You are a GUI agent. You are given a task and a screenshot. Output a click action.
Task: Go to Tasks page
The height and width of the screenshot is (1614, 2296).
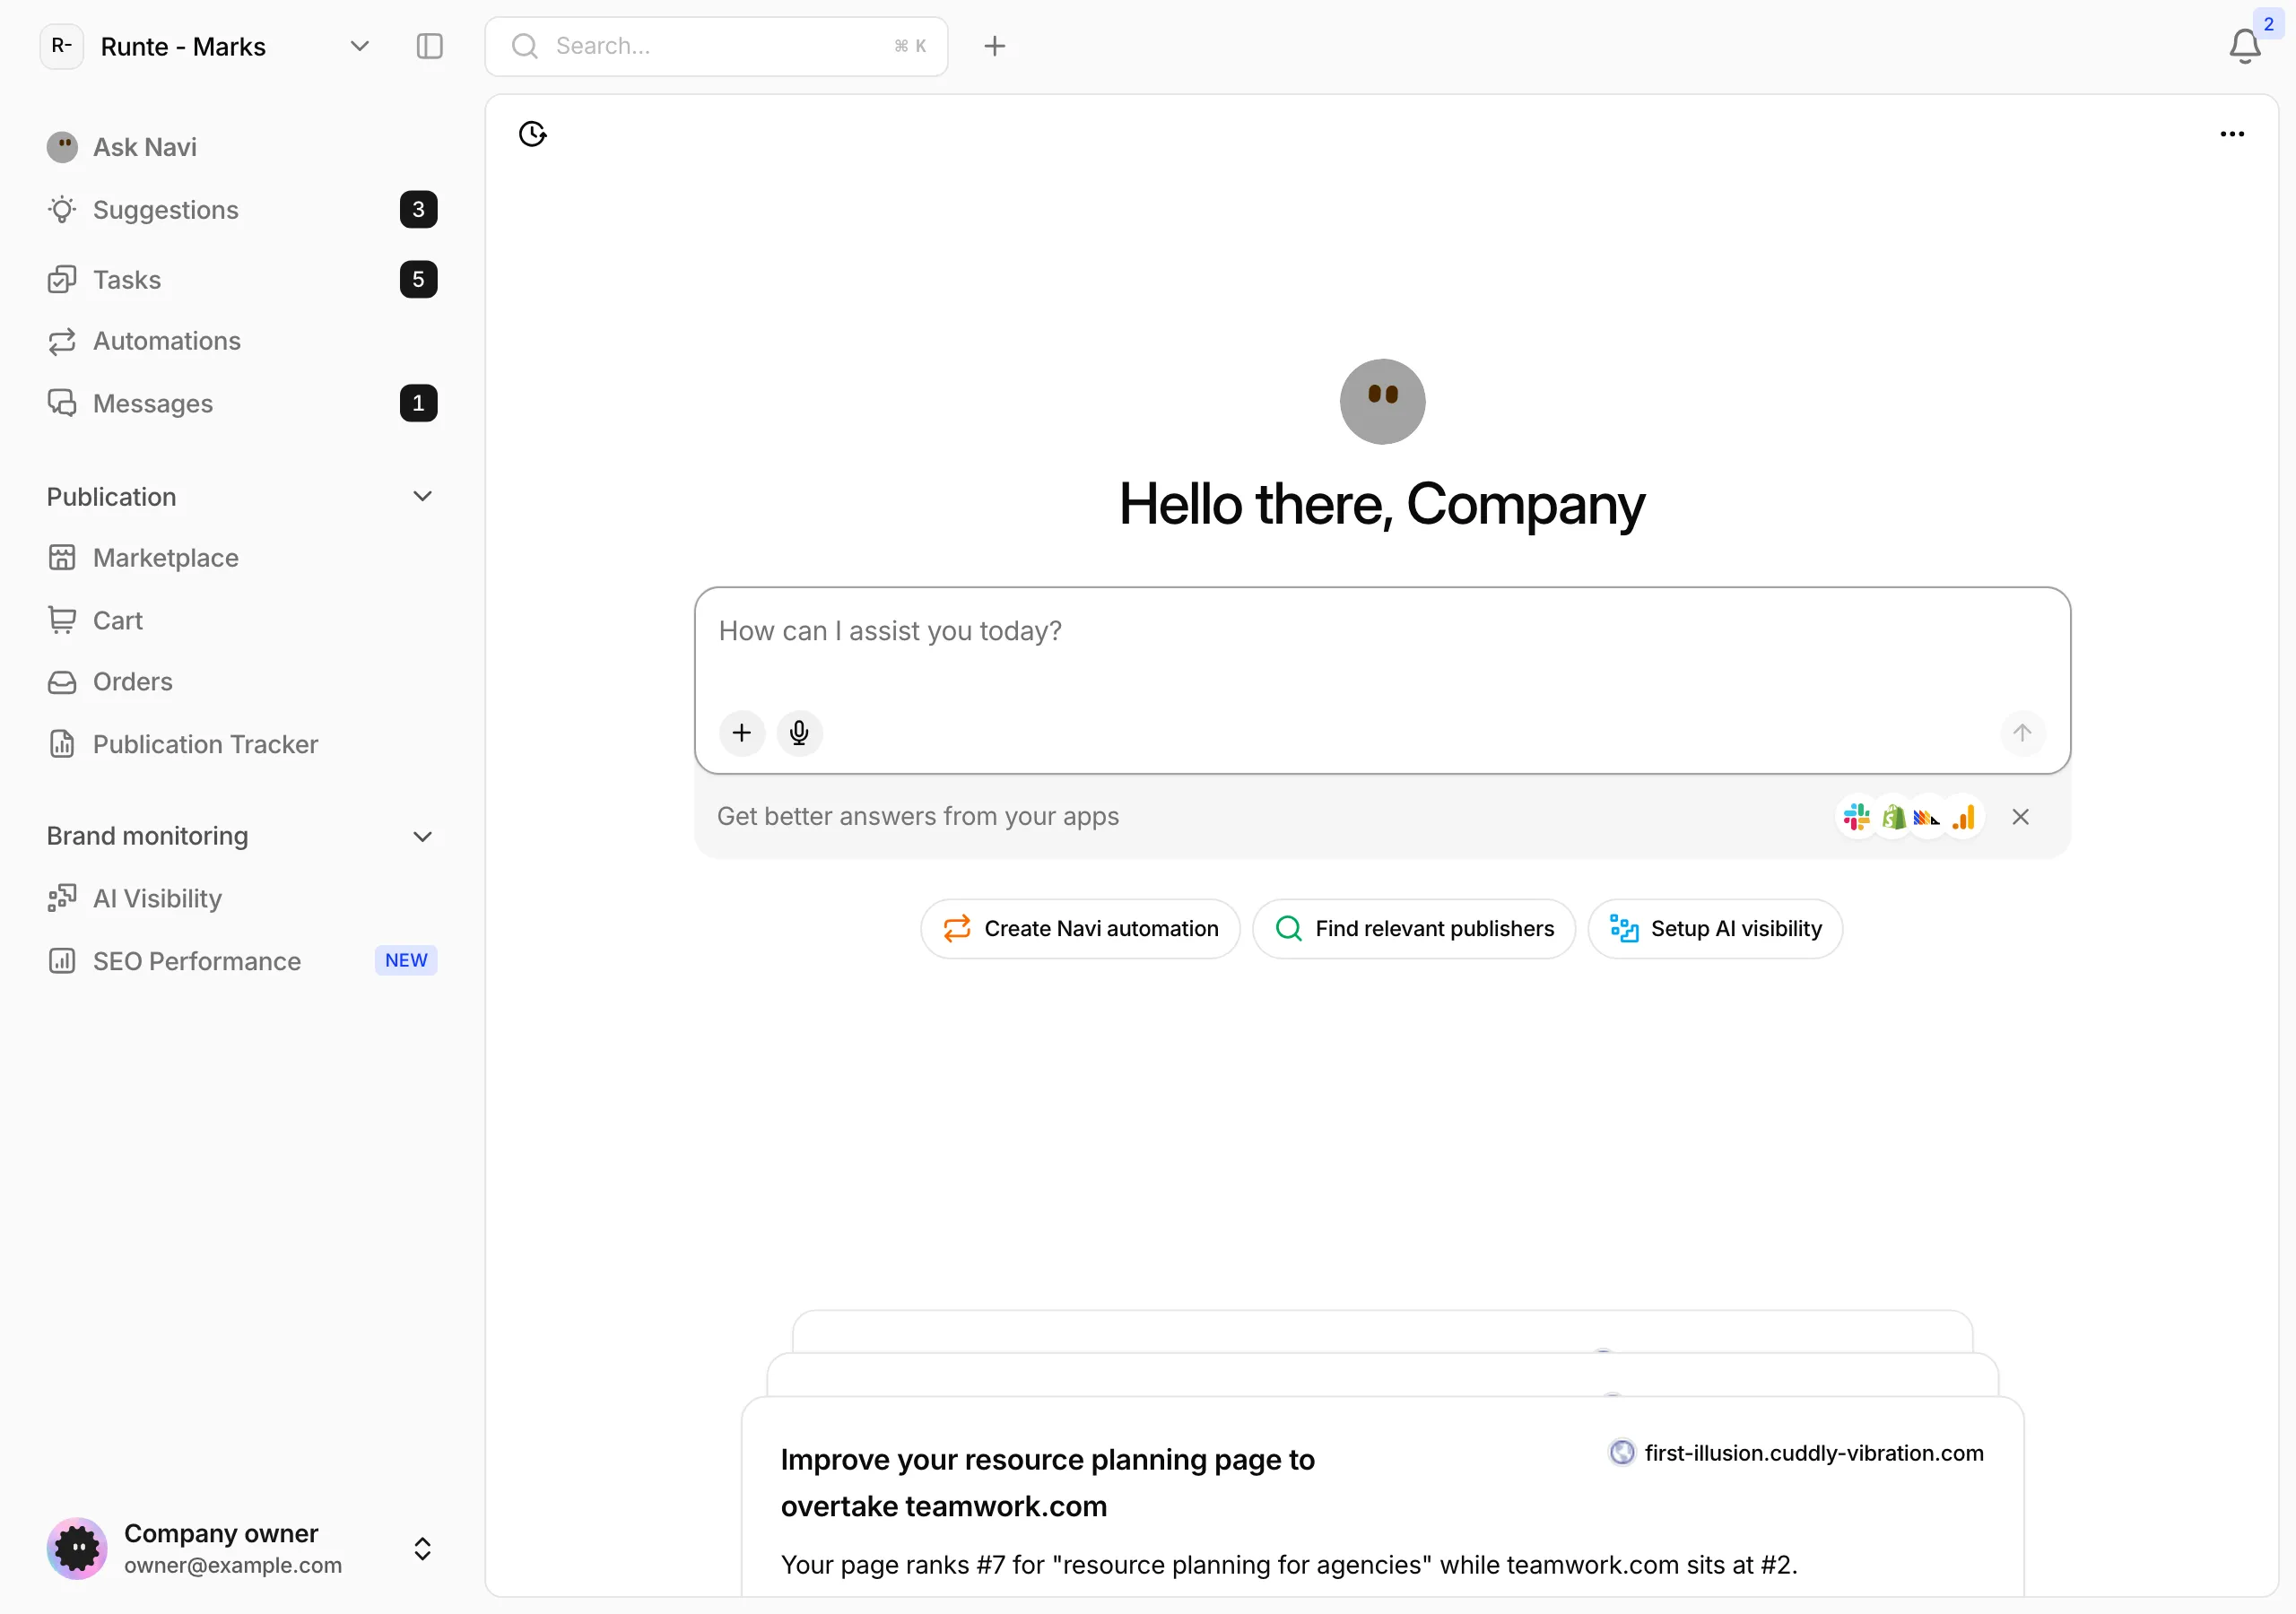pyautogui.click(x=241, y=279)
